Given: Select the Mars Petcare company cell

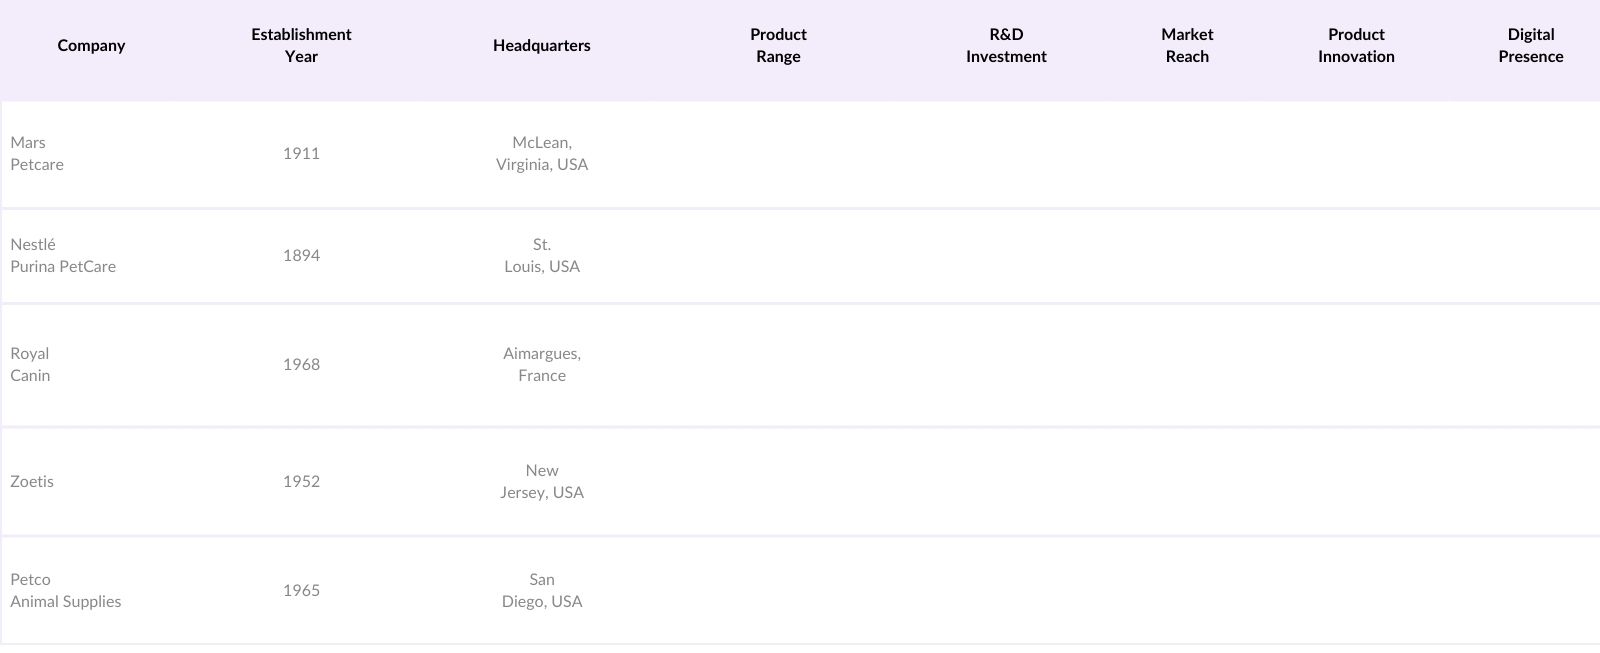Looking at the screenshot, I should point(37,154).
